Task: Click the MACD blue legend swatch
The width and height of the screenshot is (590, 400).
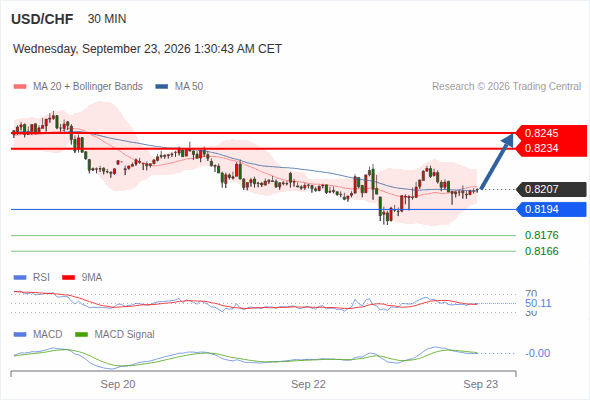Action: click(x=20, y=335)
